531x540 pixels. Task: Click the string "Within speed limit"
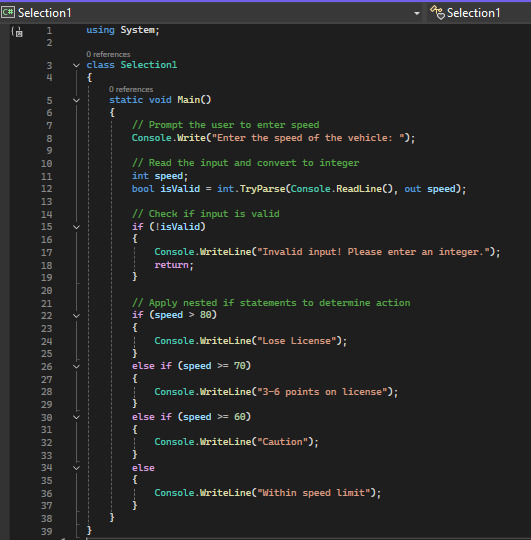[314, 492]
